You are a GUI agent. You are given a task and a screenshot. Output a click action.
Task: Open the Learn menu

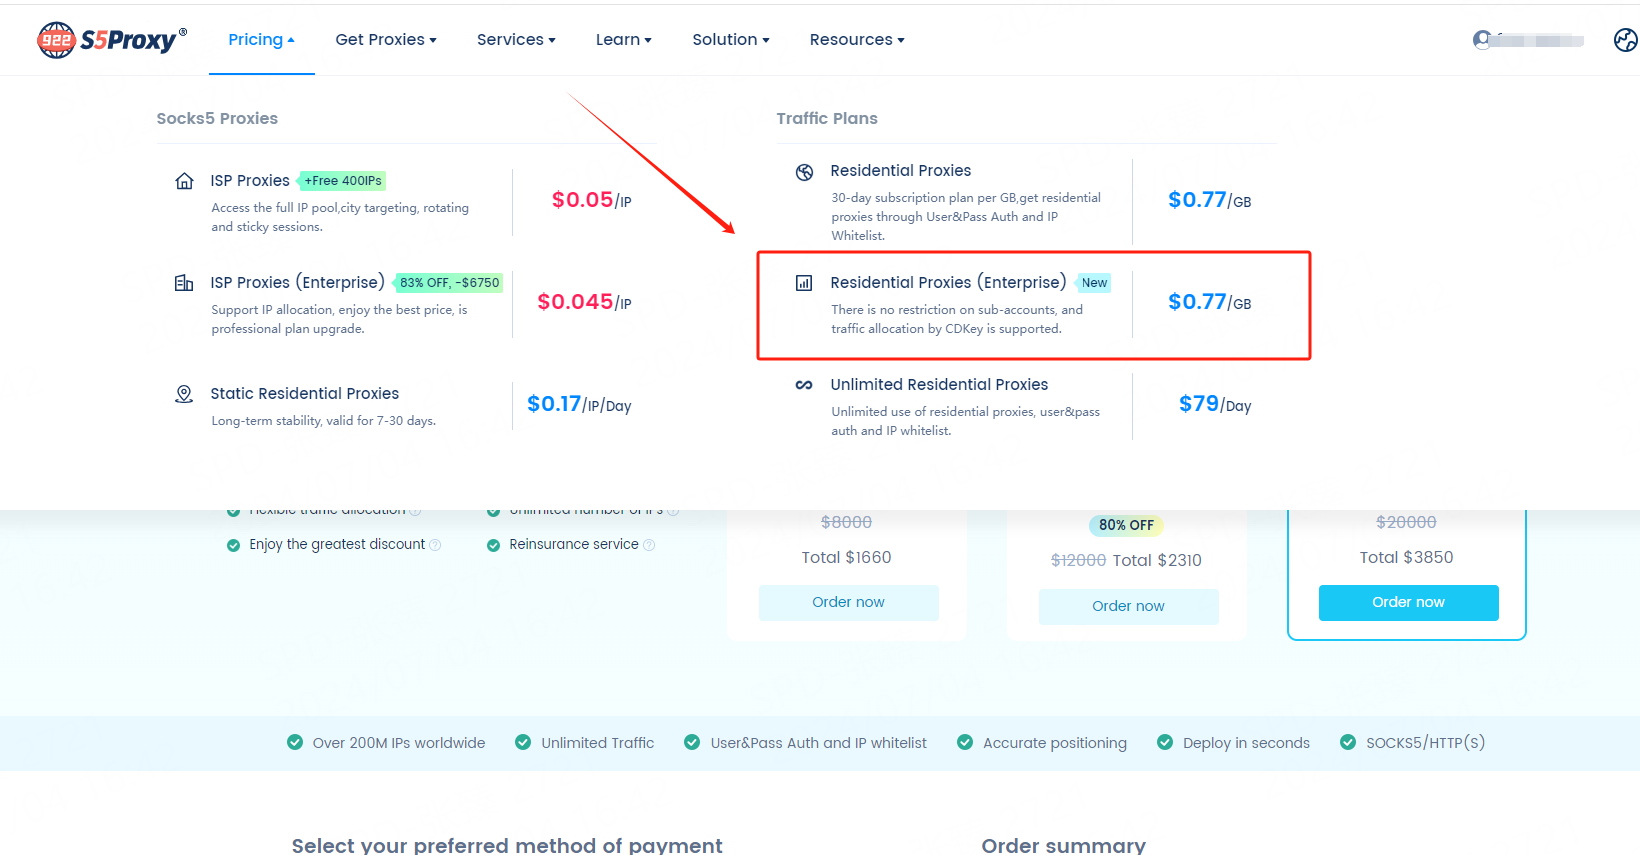tap(623, 40)
